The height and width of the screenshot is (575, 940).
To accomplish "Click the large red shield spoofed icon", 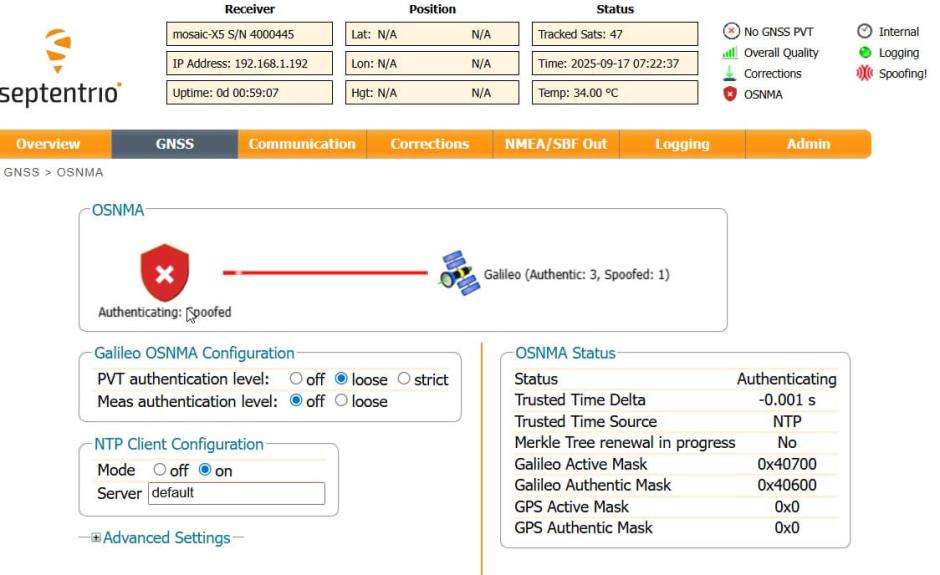I will [x=164, y=273].
